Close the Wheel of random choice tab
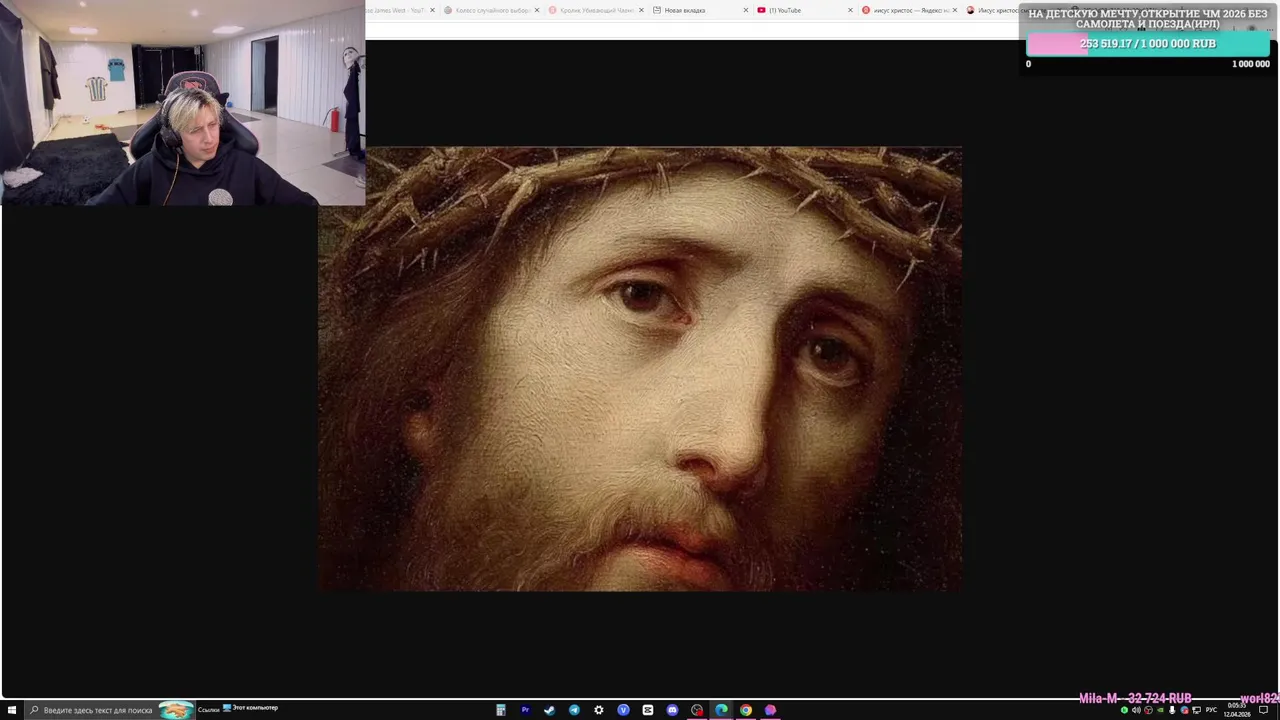Image resolution: width=1280 pixels, height=720 pixels. pyautogui.click(x=537, y=10)
